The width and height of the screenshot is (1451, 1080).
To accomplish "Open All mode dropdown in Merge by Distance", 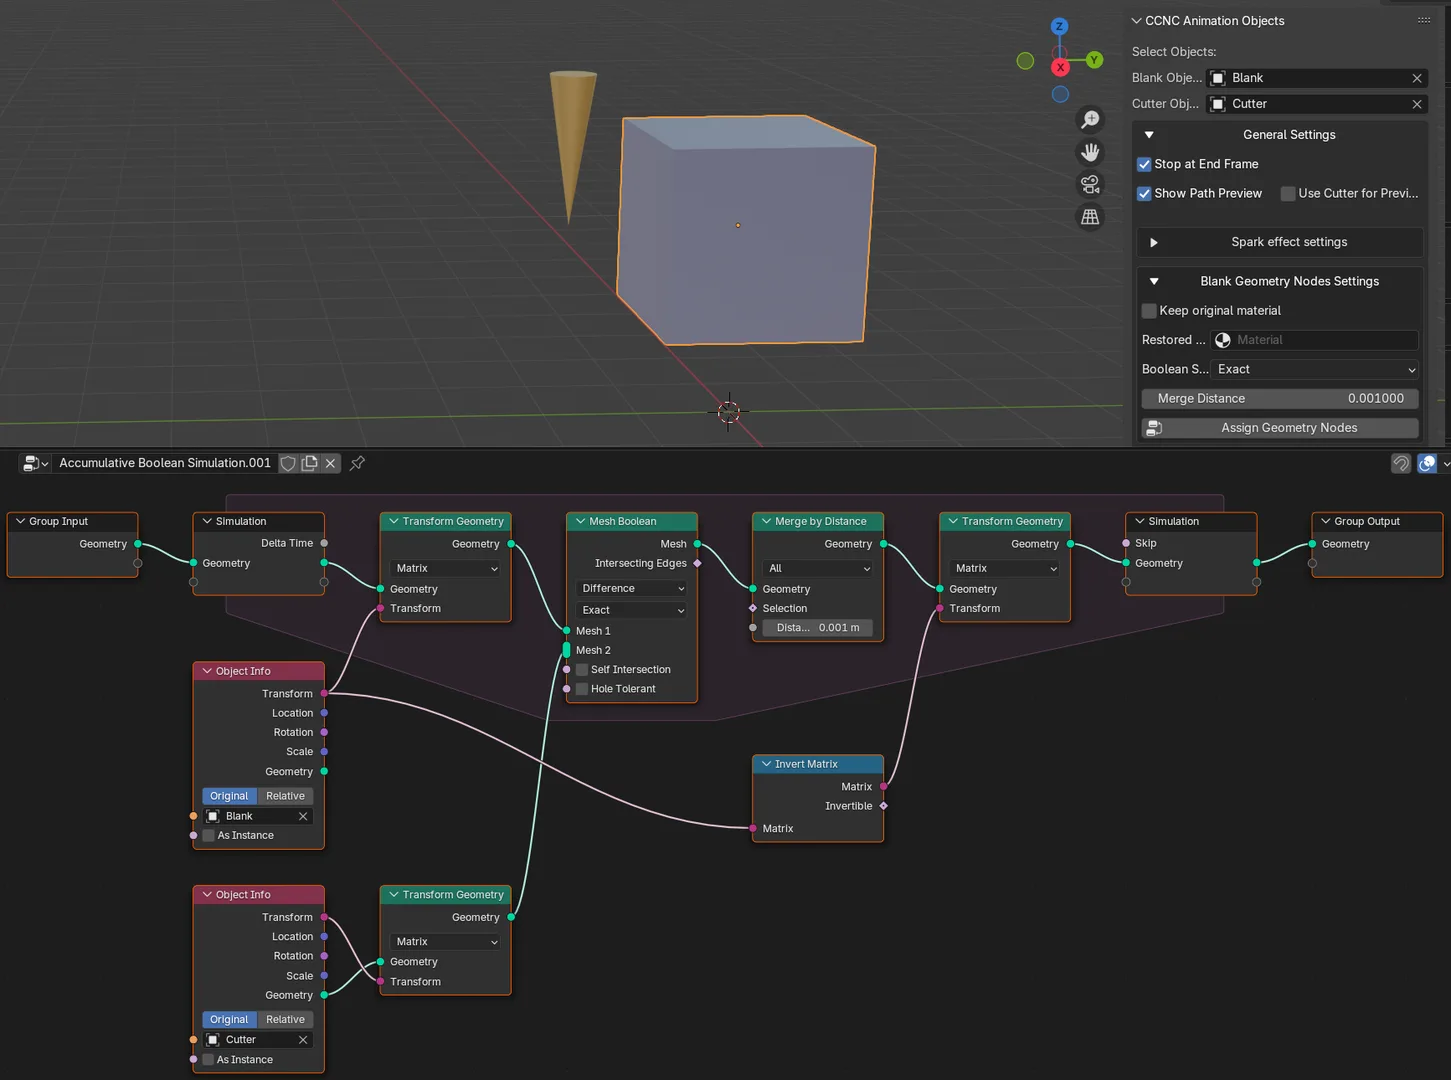I will (818, 568).
